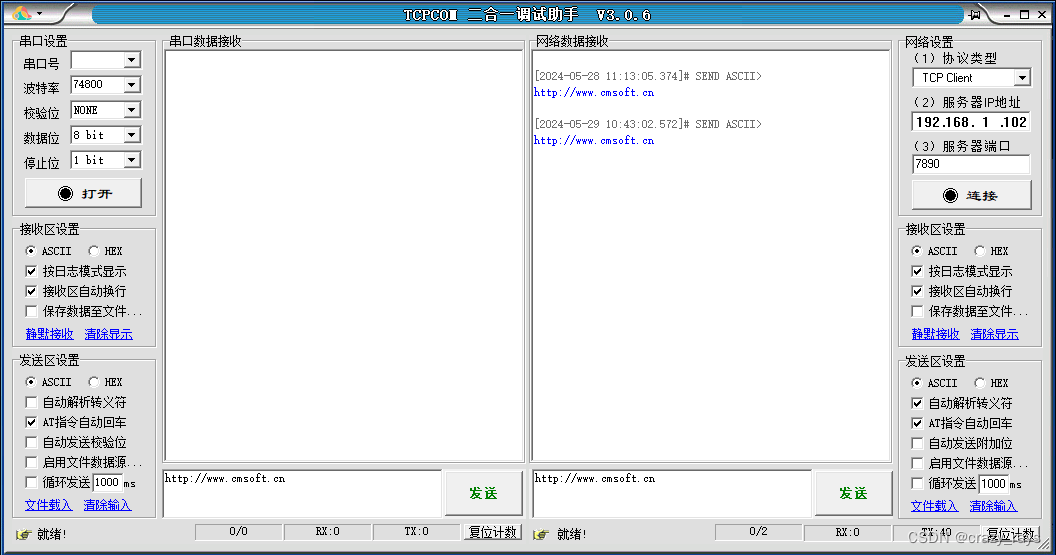
Task: Click the serial status icon next to 就绪
Action: 24,534
